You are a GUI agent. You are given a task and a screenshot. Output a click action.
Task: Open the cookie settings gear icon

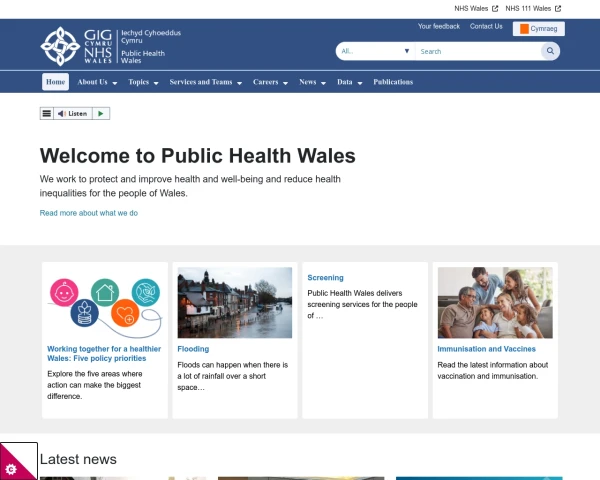pos(11,468)
